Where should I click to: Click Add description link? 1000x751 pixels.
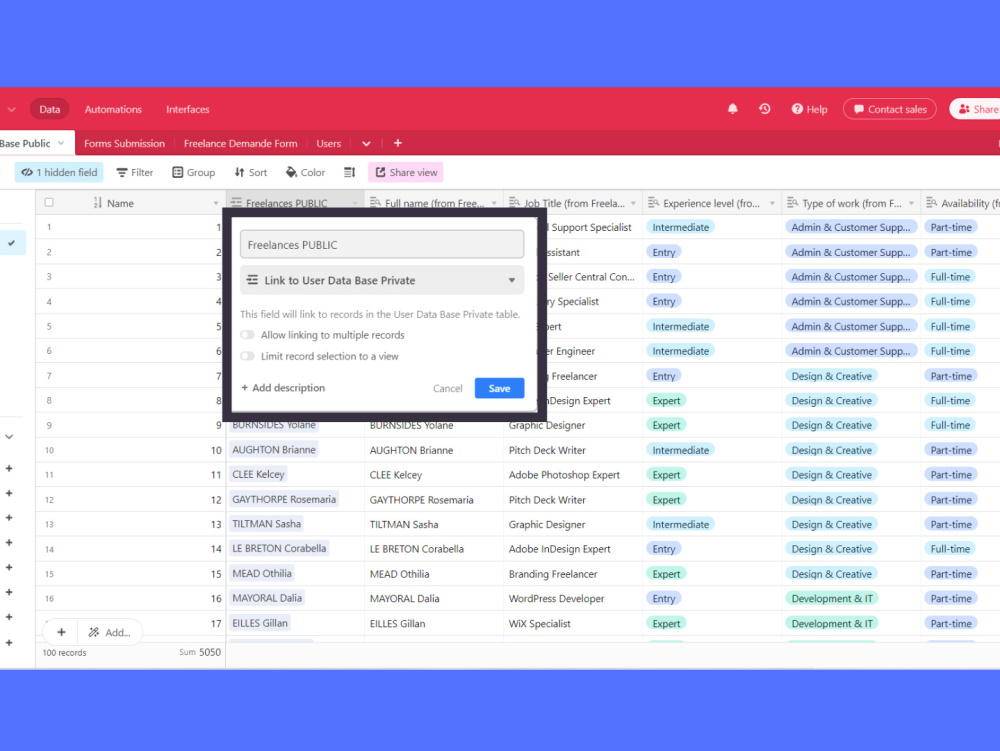click(x=283, y=388)
